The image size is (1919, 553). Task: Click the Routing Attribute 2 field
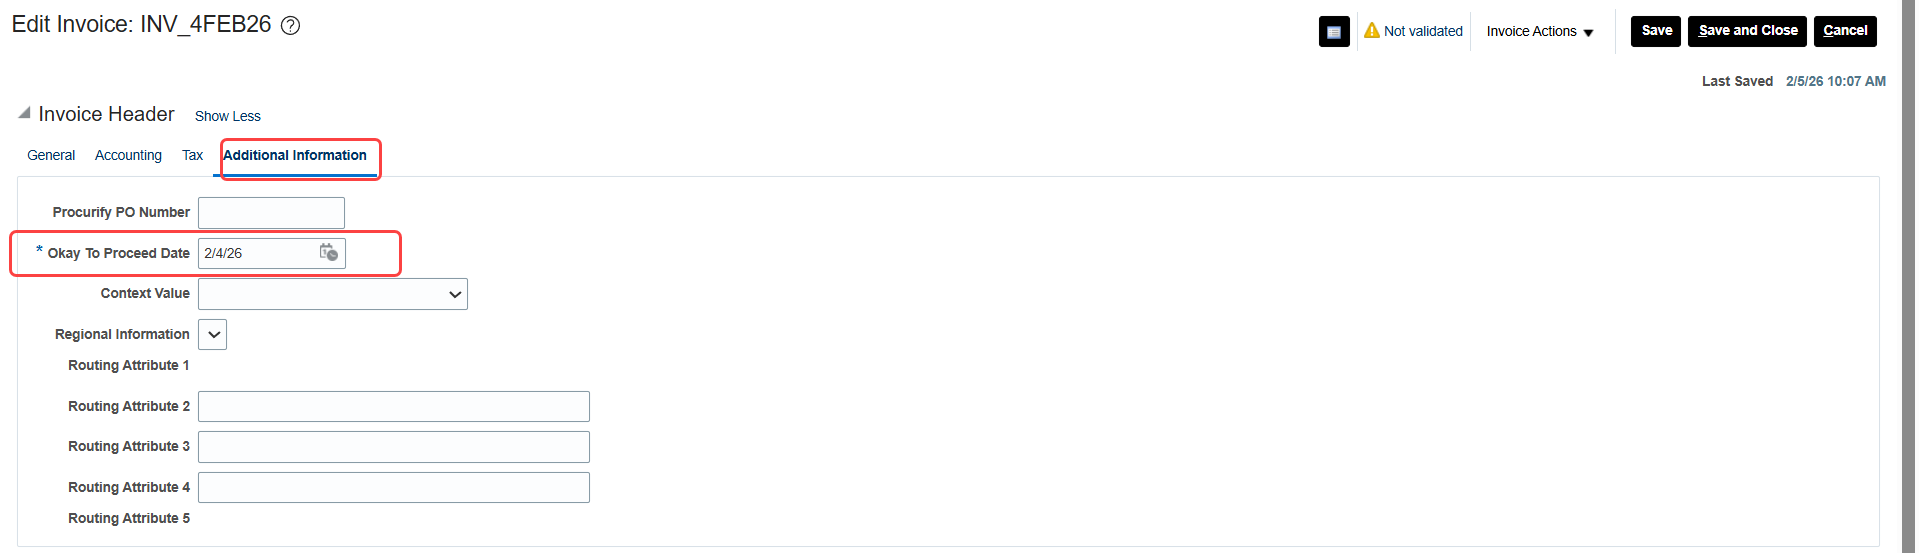[394, 406]
